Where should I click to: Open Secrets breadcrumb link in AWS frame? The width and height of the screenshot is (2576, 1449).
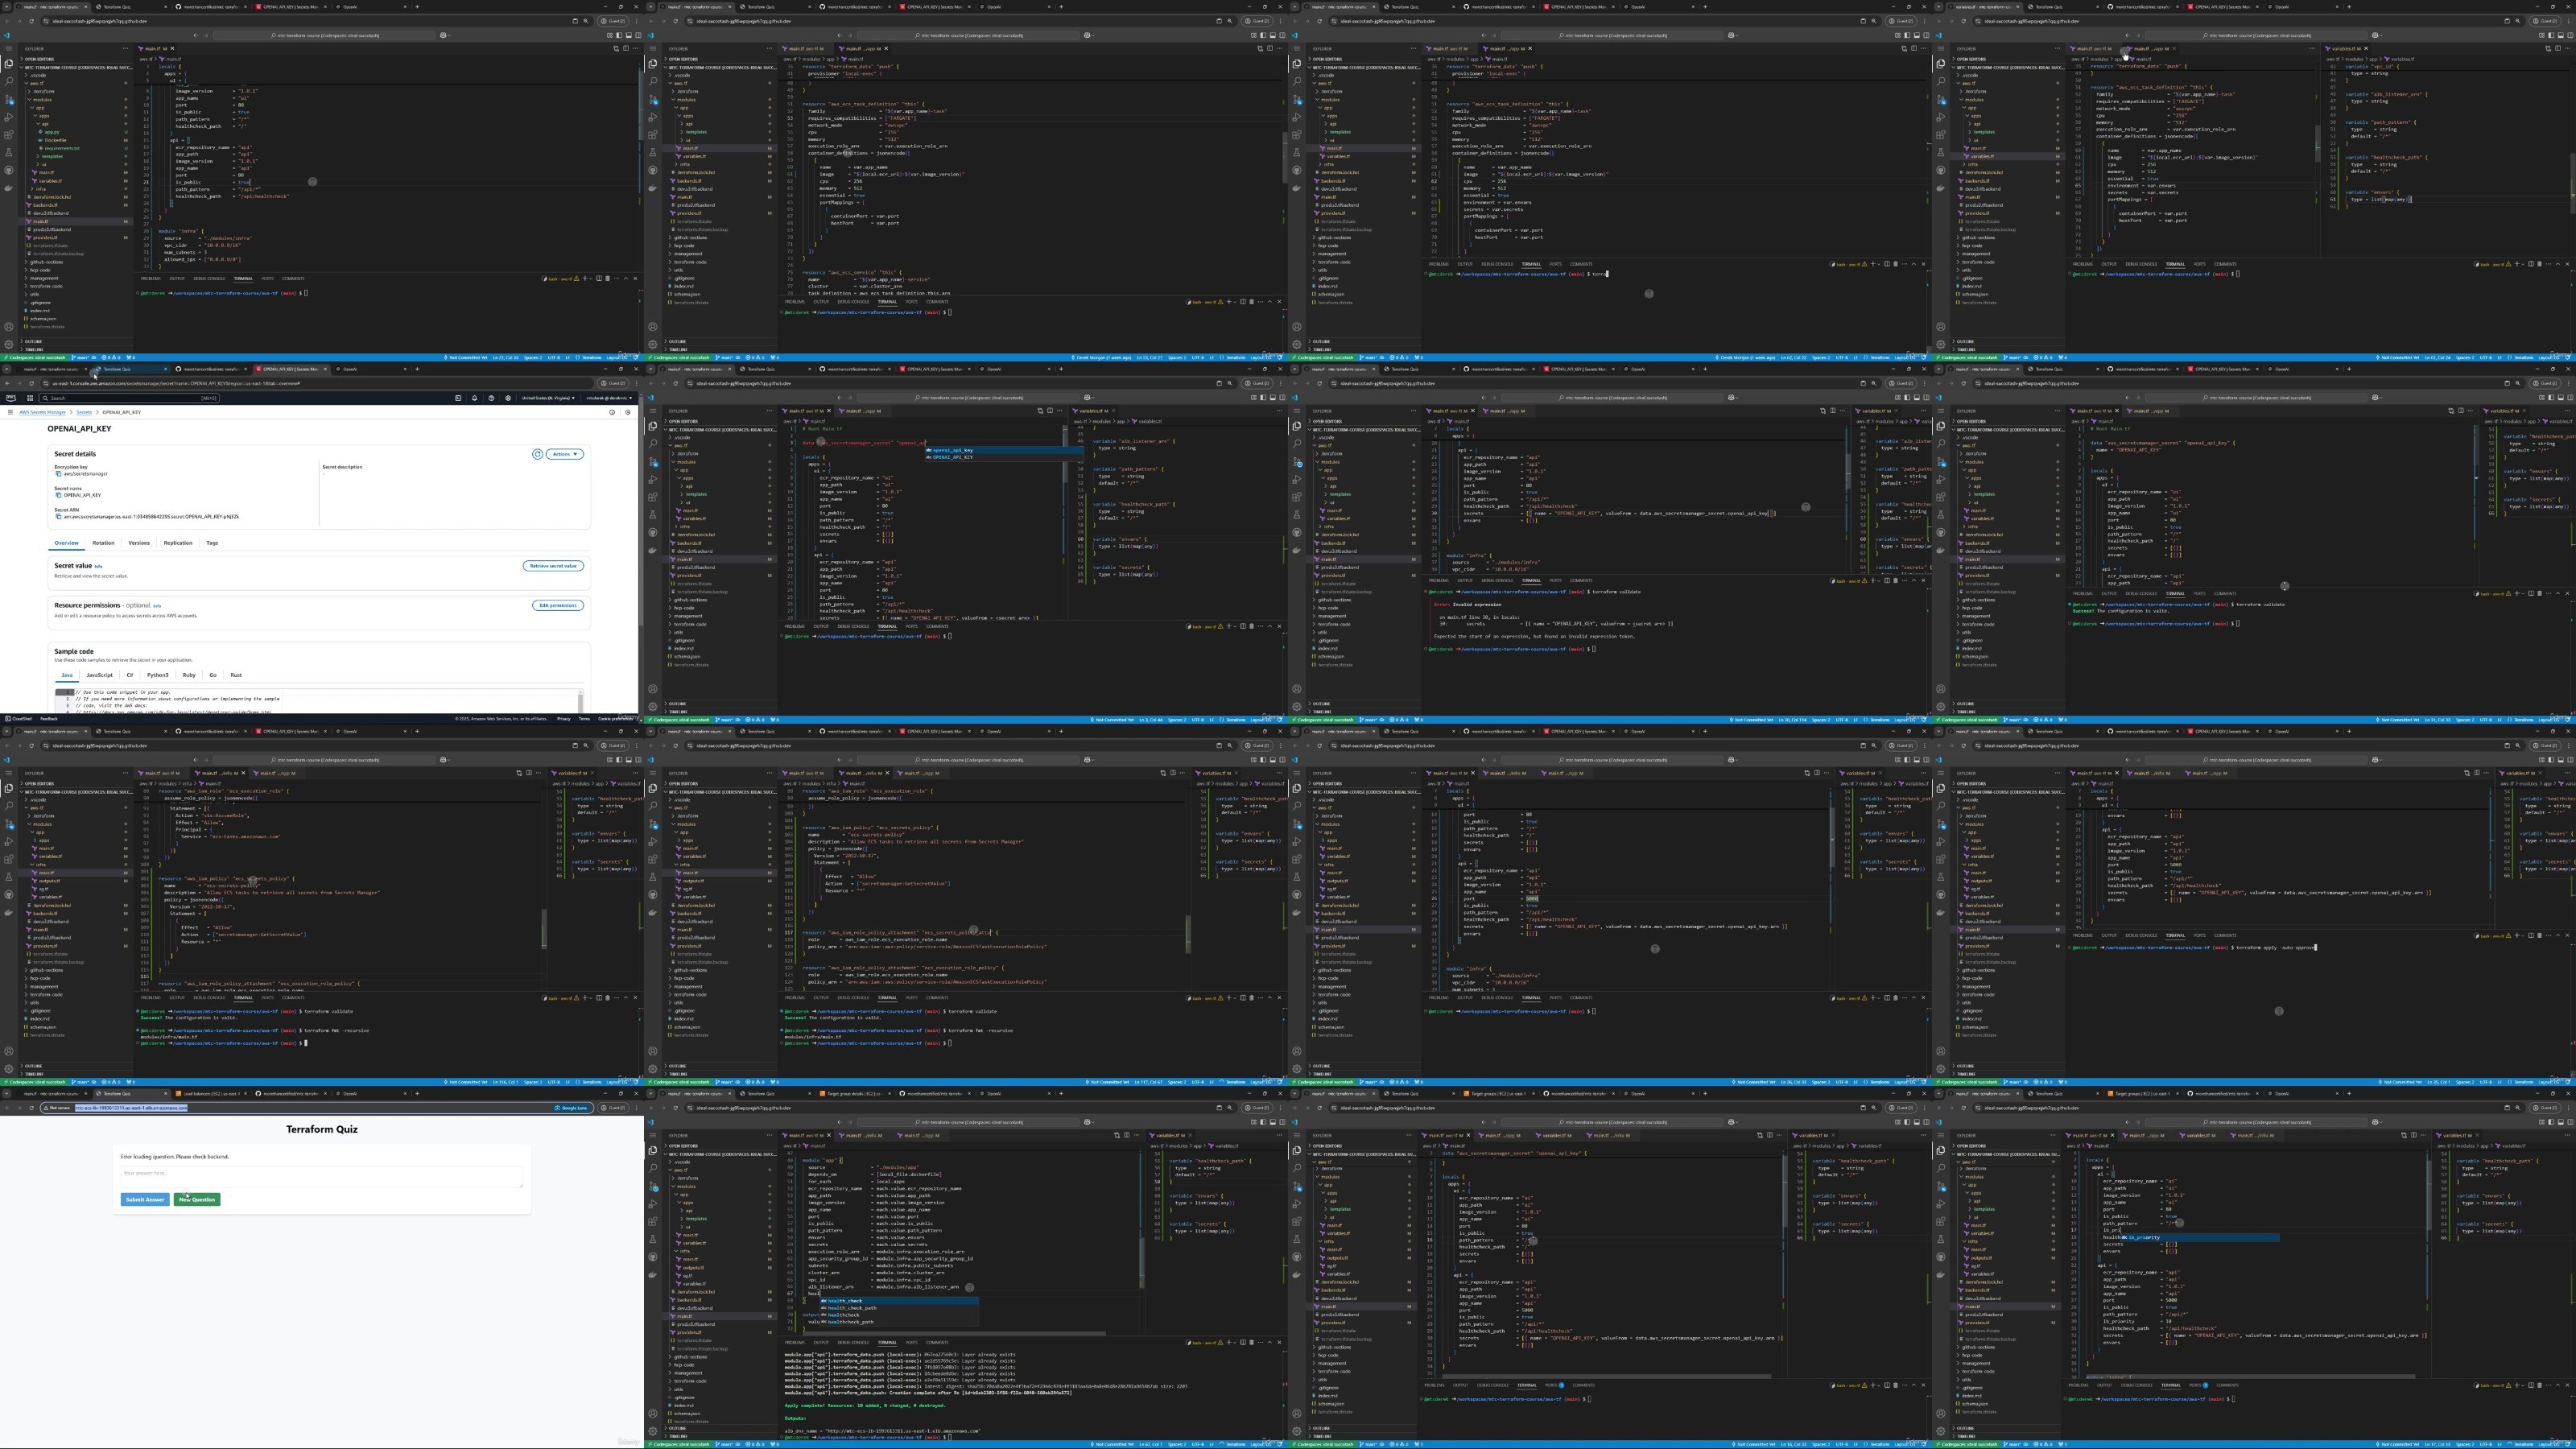[84, 413]
